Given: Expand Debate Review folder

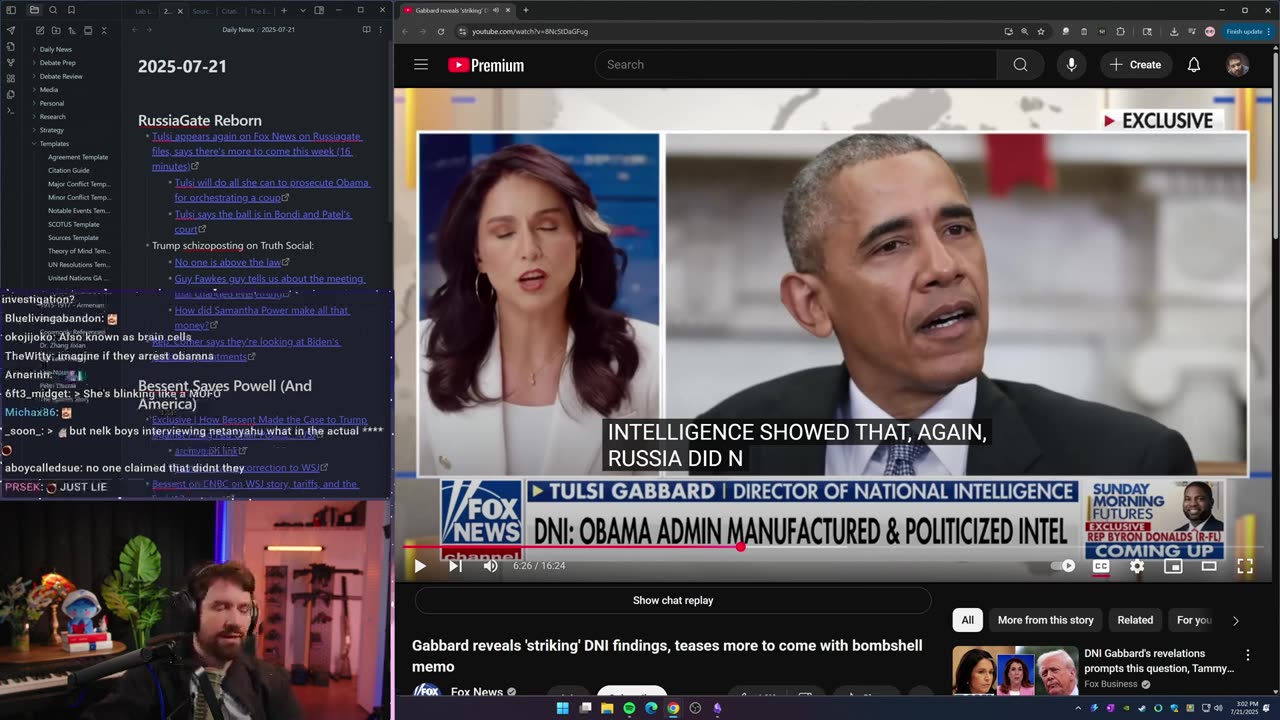Looking at the screenshot, I should click(61, 76).
